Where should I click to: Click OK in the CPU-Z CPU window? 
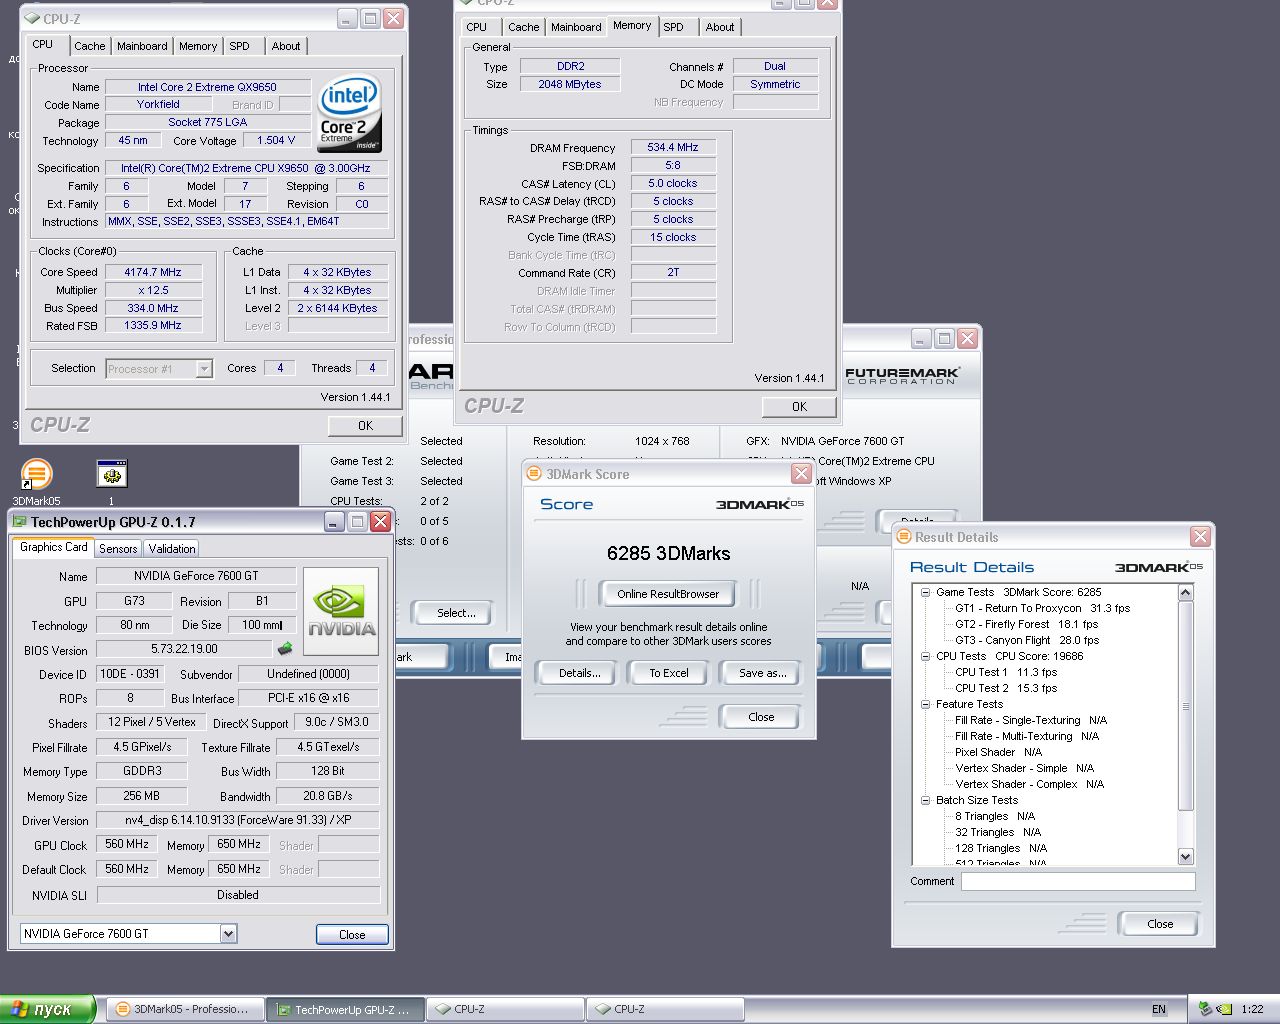[x=365, y=425]
